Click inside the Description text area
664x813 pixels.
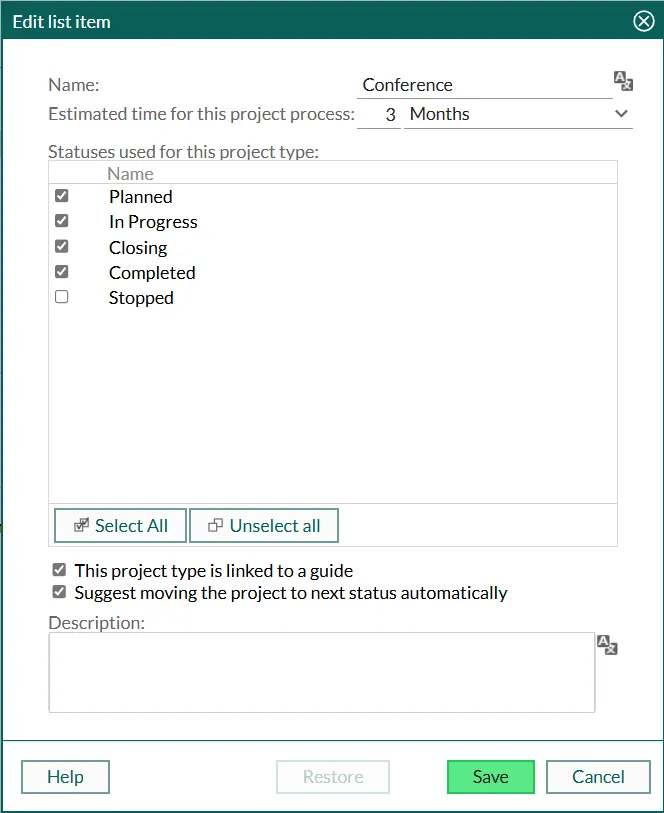(x=321, y=672)
